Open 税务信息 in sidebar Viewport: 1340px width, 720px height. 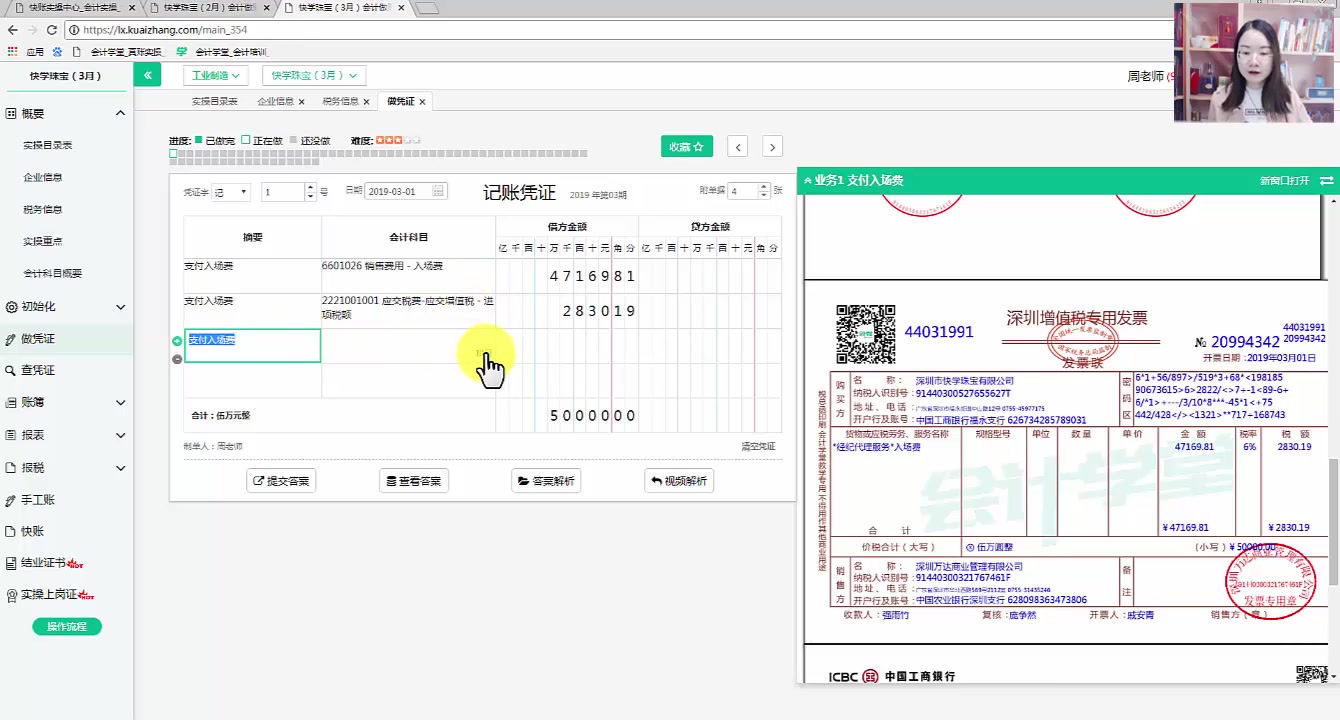[43, 209]
